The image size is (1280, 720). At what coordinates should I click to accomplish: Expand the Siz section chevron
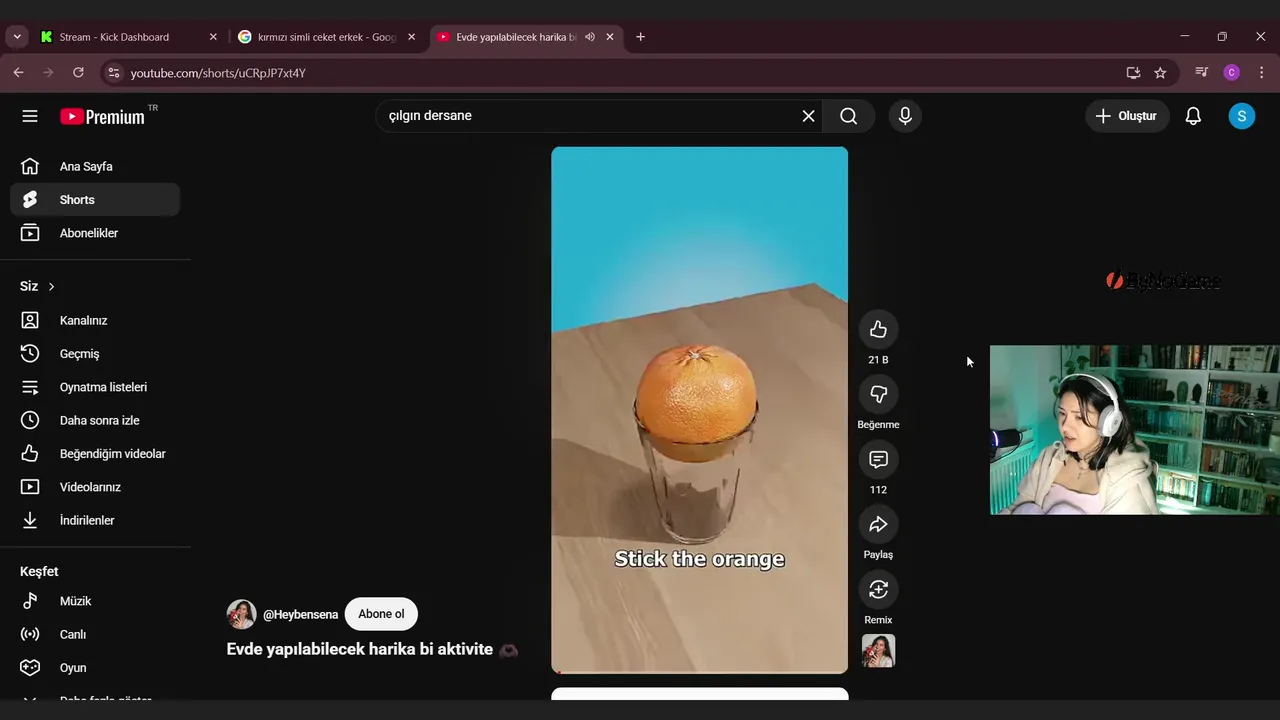pos(51,287)
